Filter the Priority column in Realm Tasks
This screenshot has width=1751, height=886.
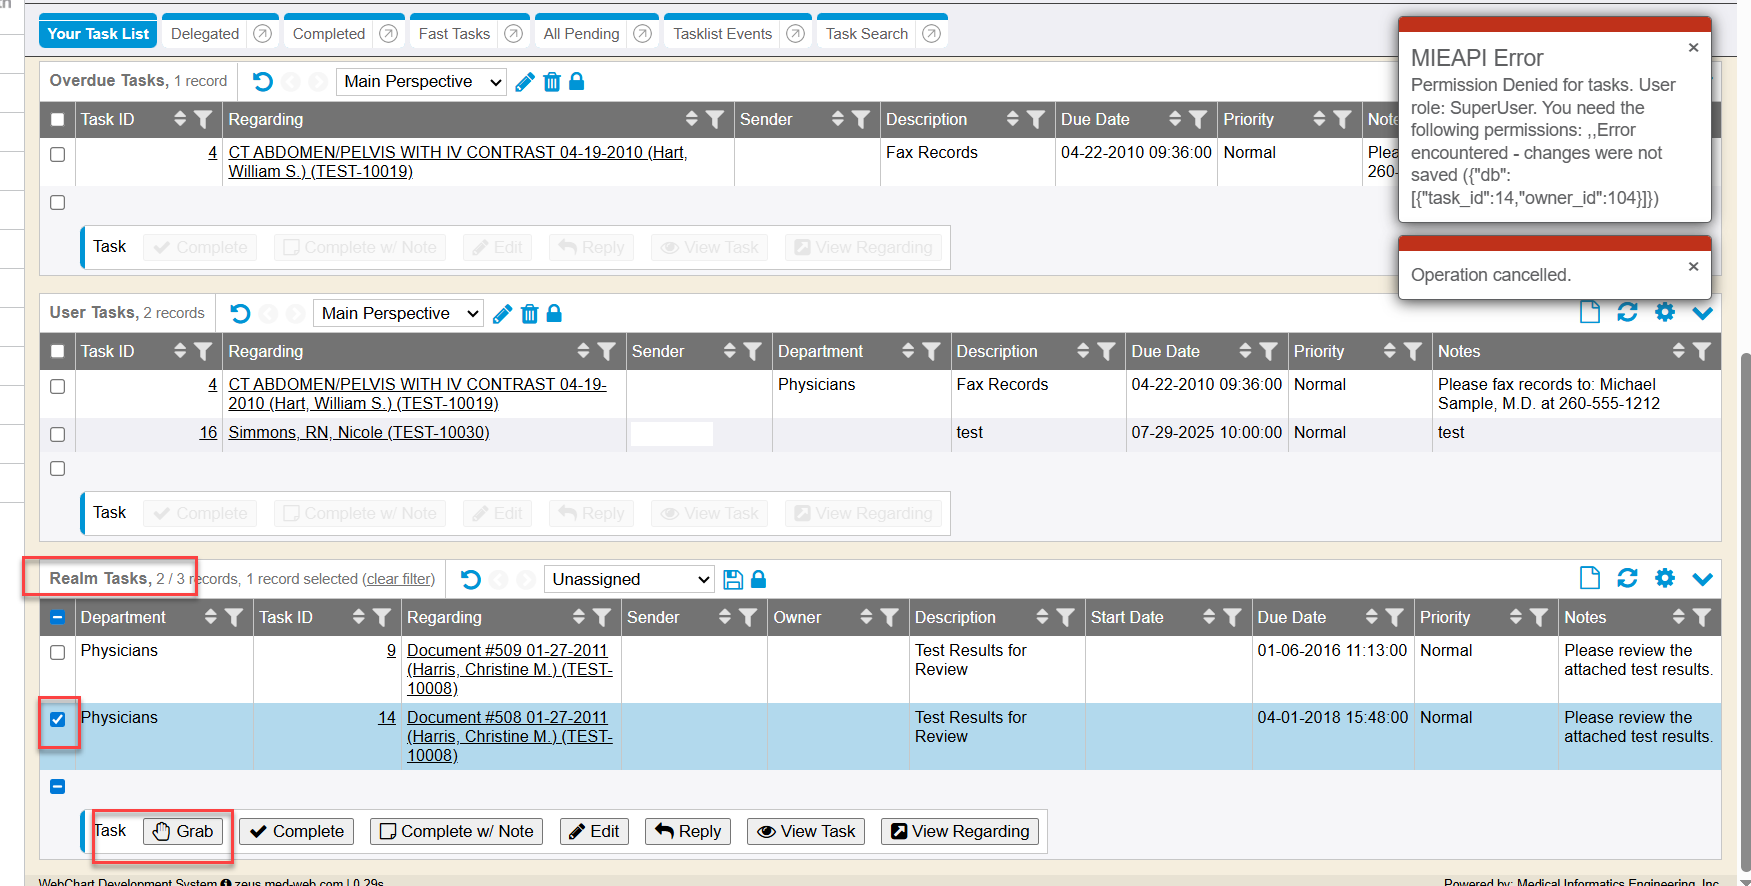[x=1539, y=618]
